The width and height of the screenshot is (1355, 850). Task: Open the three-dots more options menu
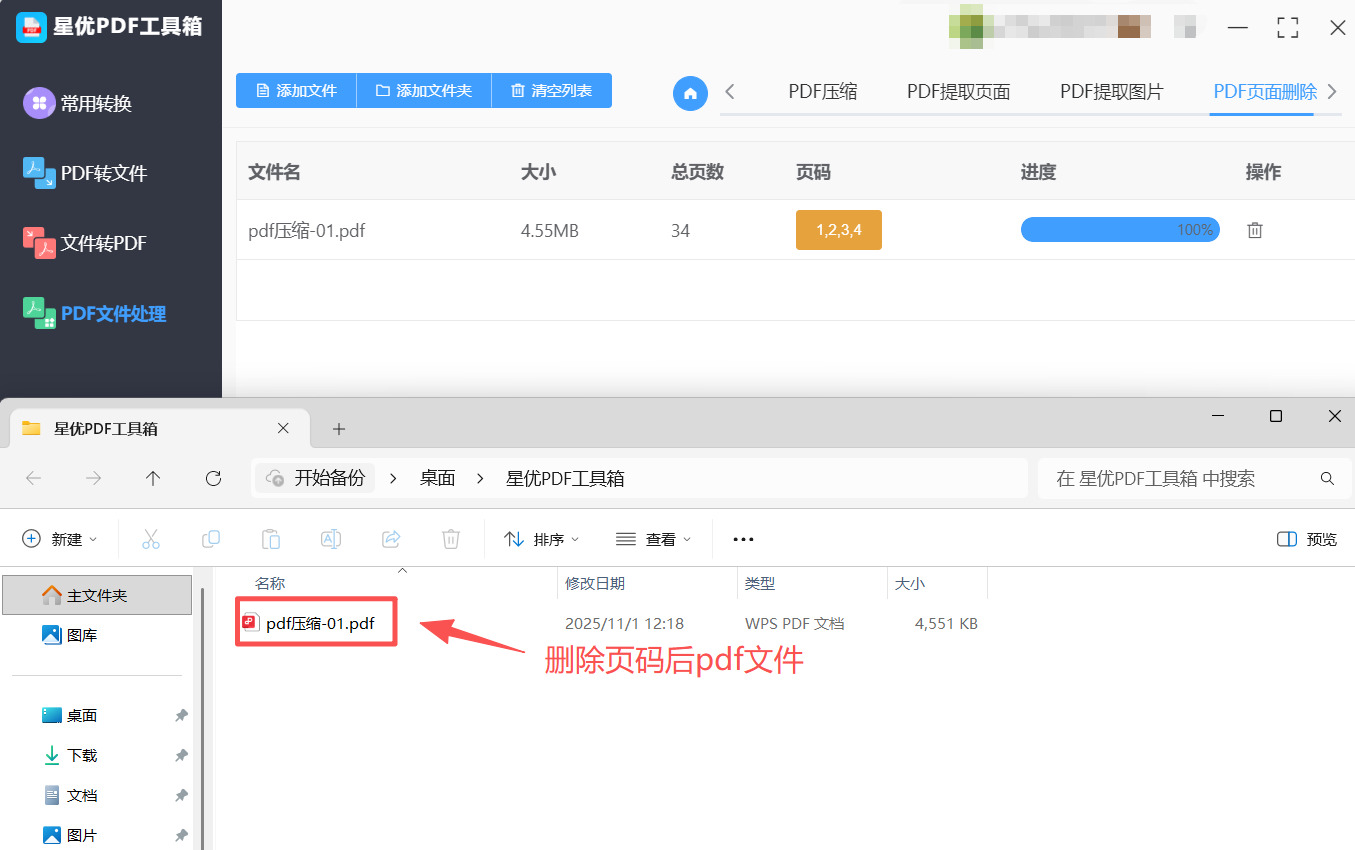(x=743, y=539)
